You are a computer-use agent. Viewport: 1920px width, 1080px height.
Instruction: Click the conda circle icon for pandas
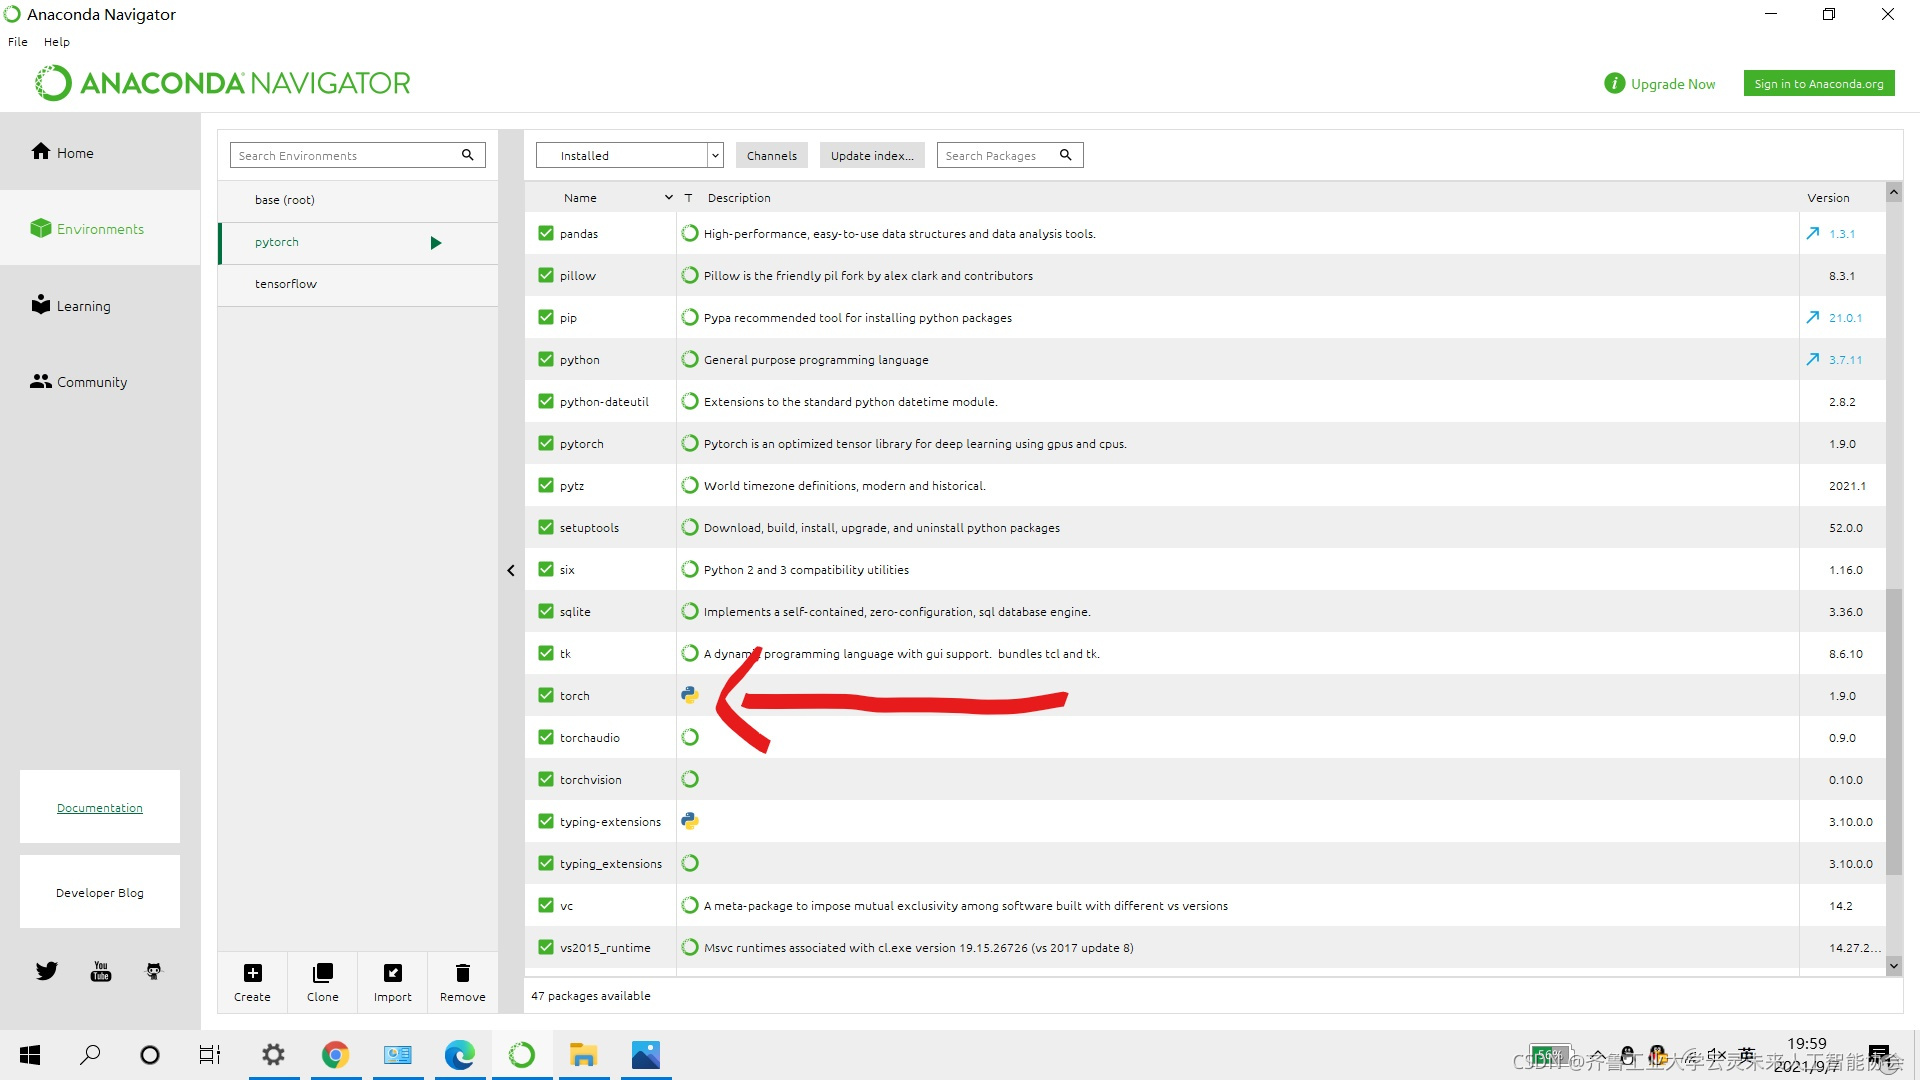(x=690, y=233)
